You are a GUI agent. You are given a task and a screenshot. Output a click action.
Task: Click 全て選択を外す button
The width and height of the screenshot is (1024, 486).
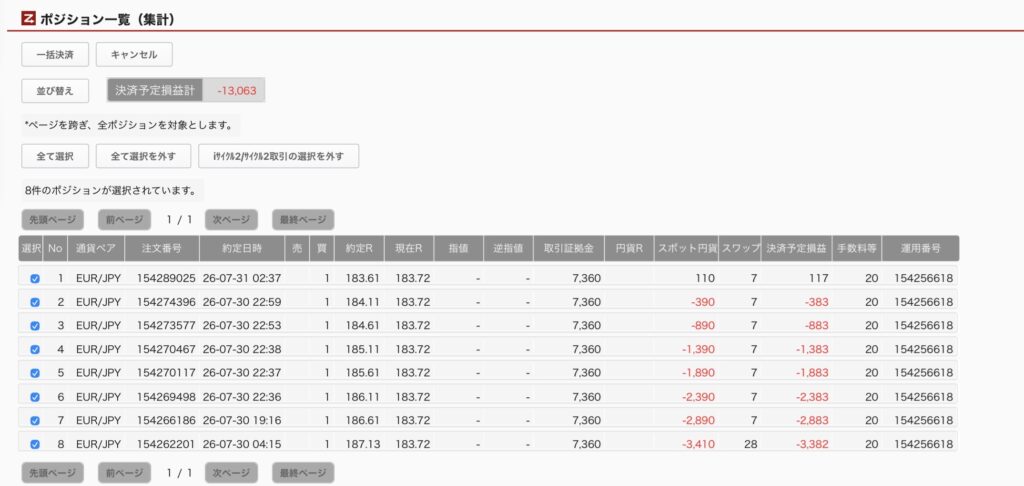point(143,156)
